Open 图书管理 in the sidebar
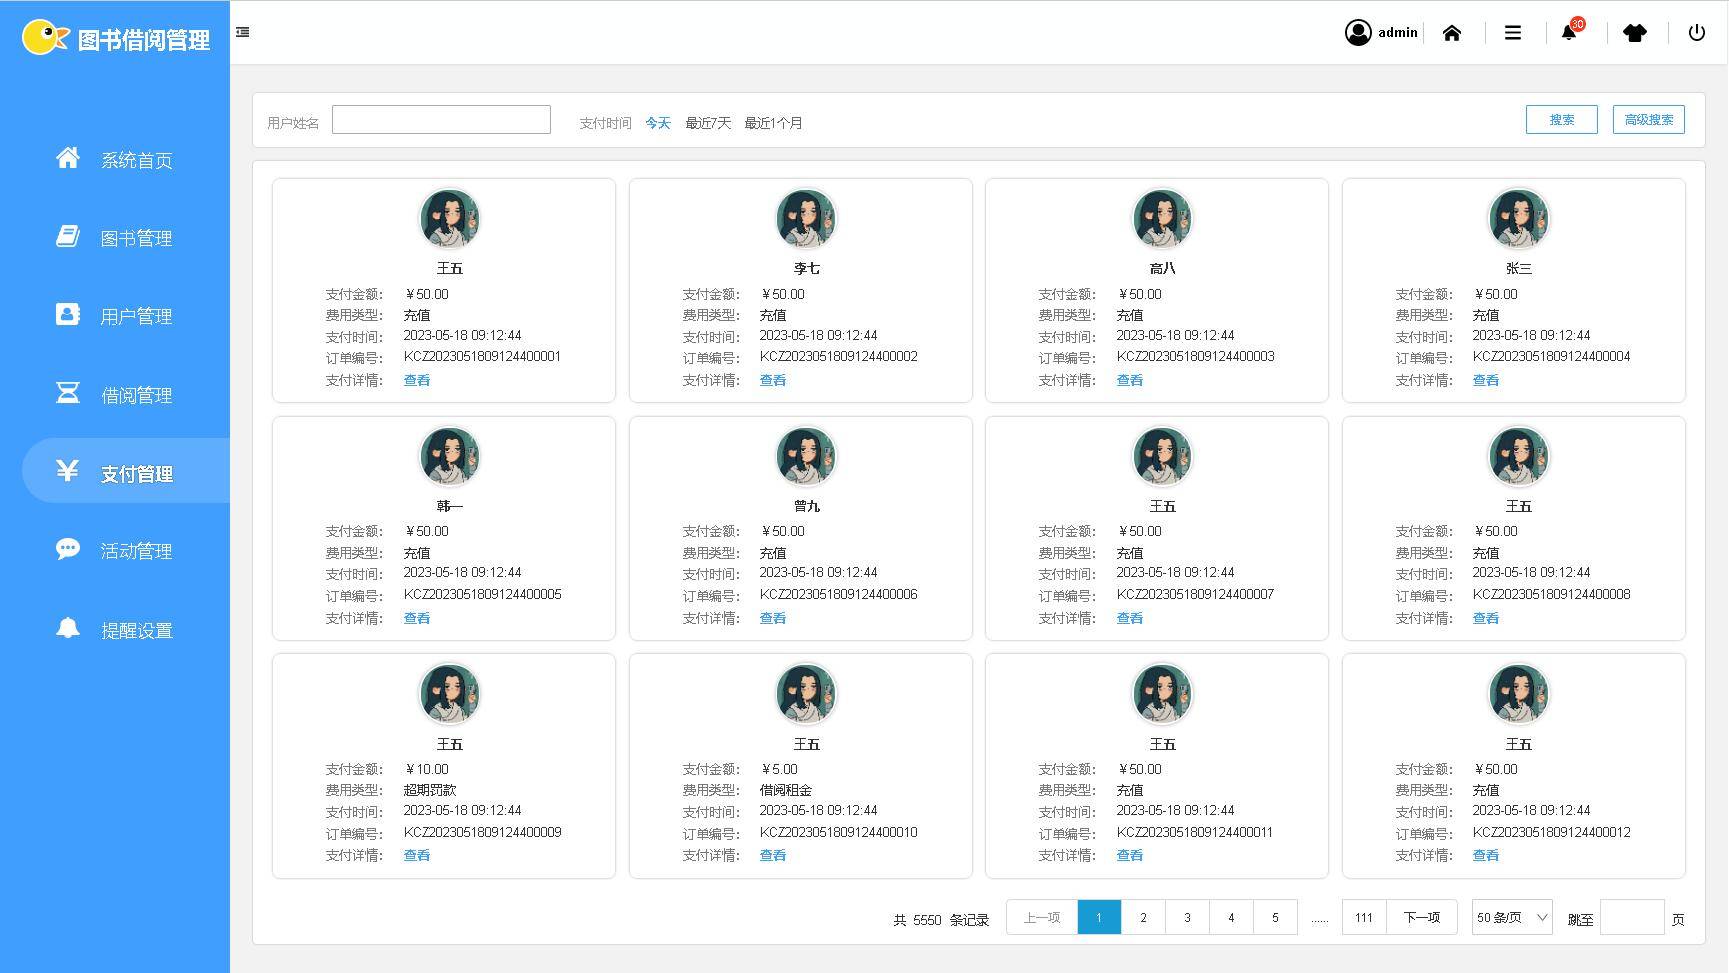Image resolution: width=1729 pixels, height=973 pixels. click(136, 238)
